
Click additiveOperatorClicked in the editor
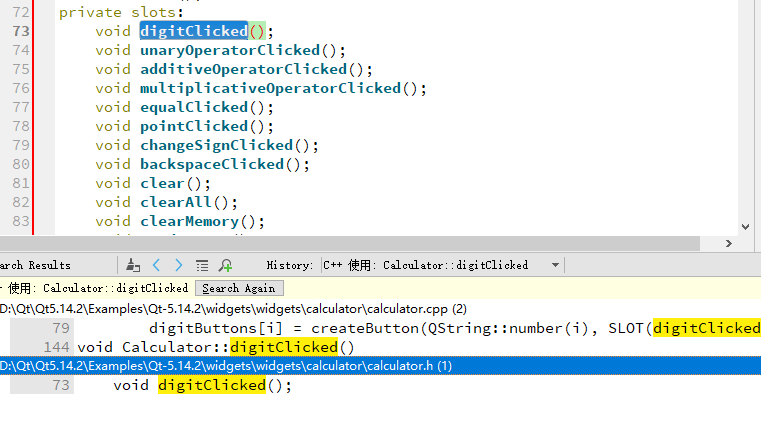pyautogui.click(x=244, y=69)
